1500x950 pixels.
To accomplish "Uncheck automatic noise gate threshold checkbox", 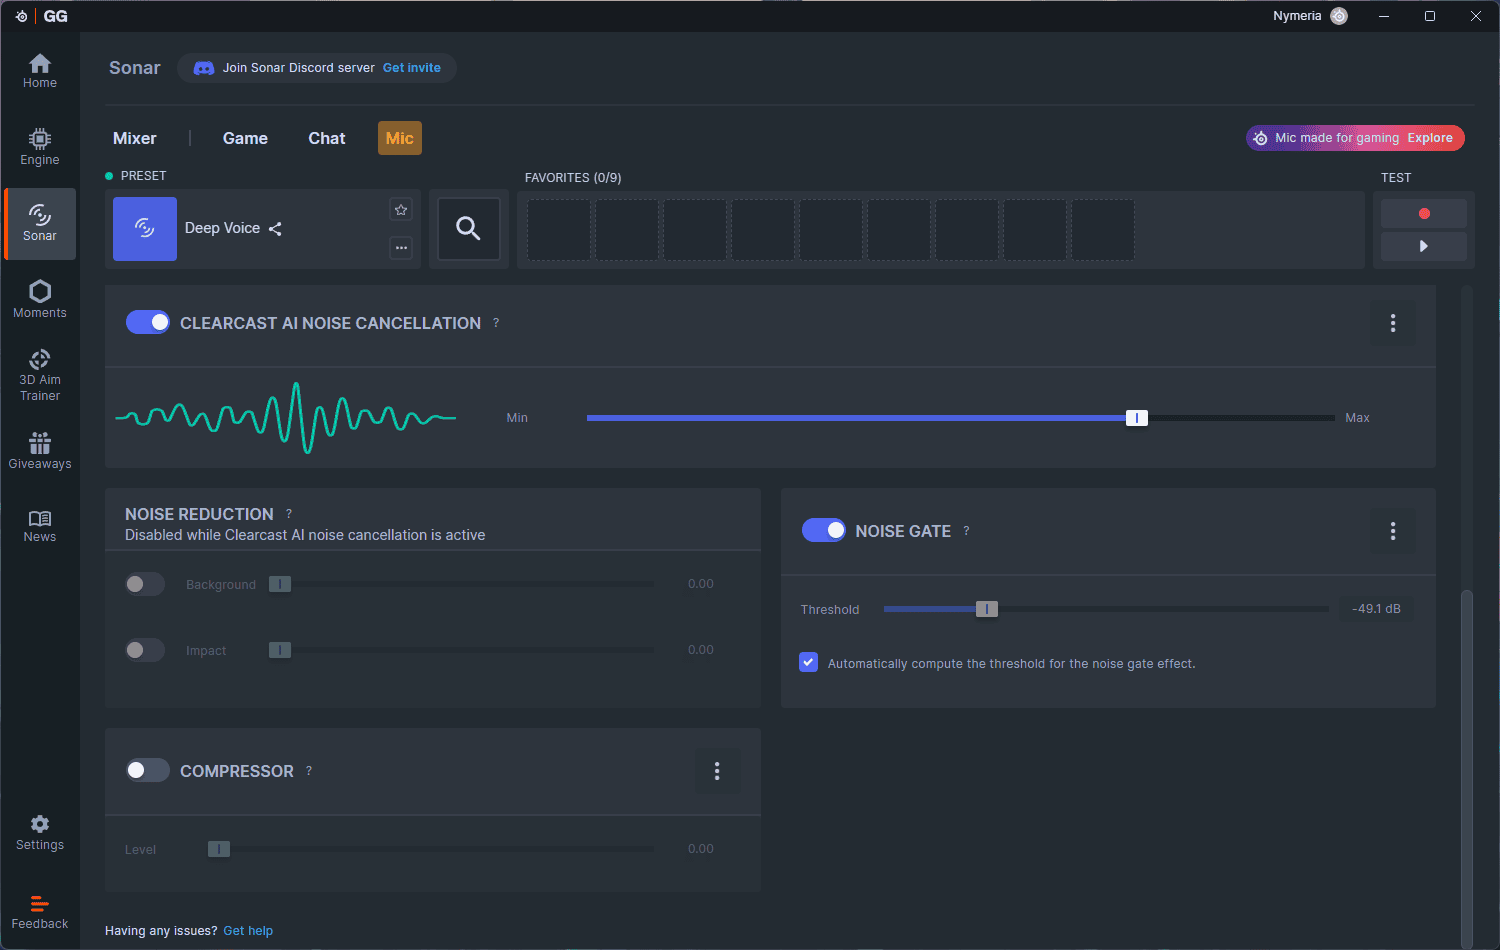I will coord(809,663).
